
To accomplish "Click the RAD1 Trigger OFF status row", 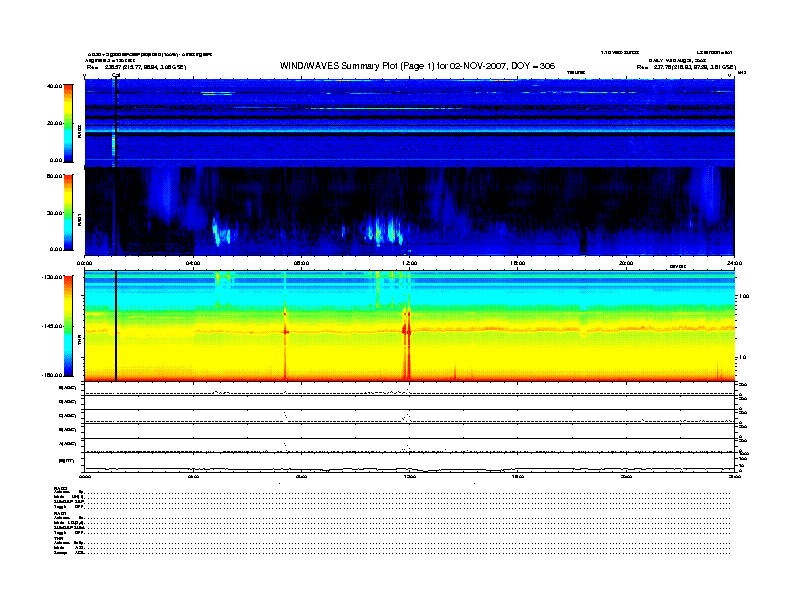I will click(392, 532).
